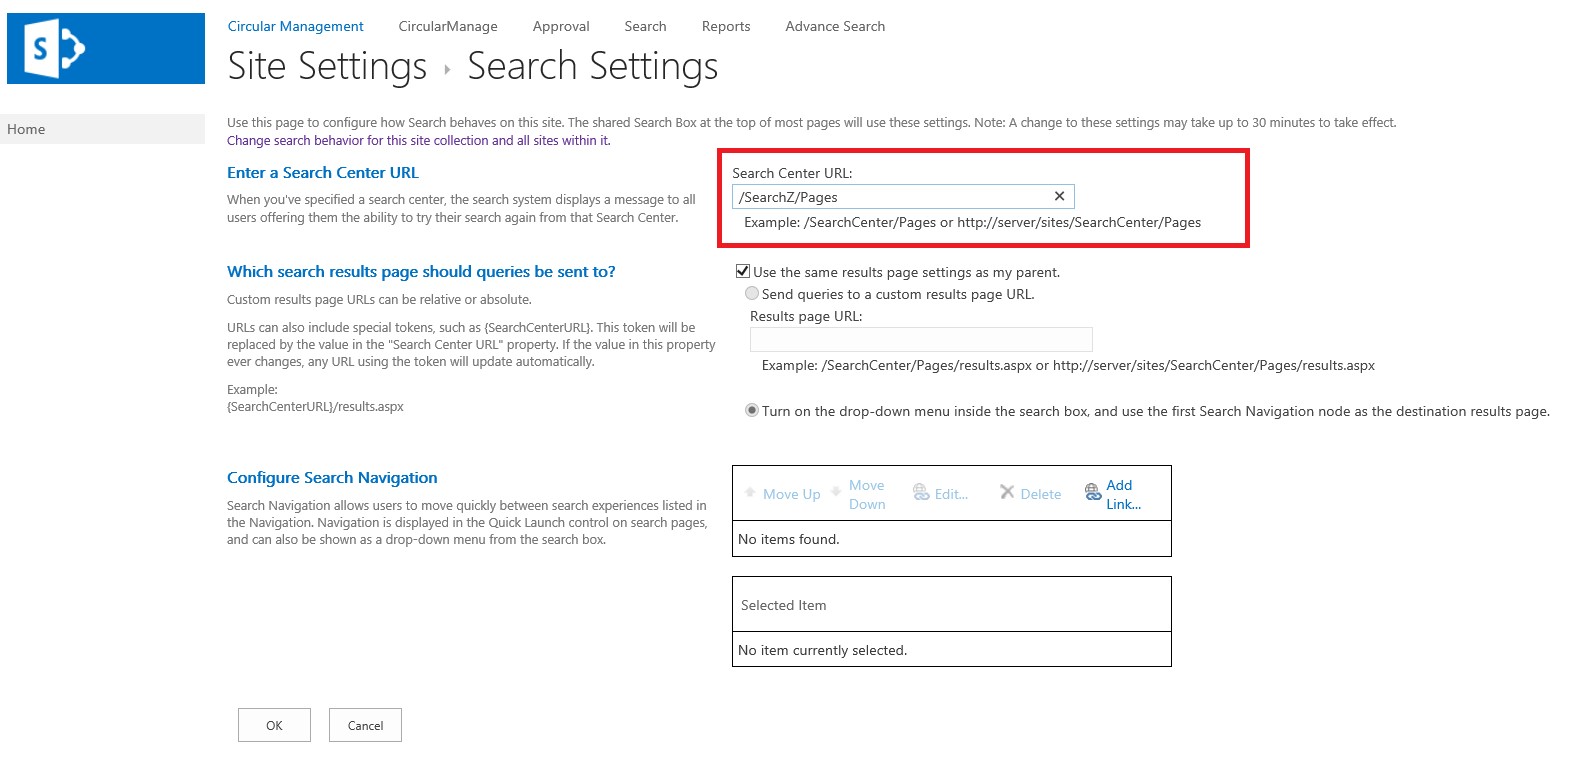Click the Delete X icon

coord(1007,492)
